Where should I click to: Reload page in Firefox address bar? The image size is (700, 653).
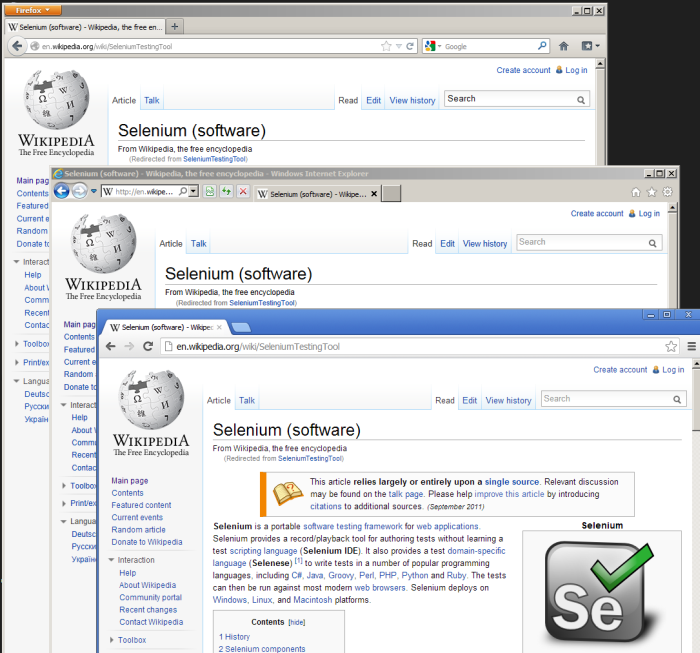click(x=410, y=46)
